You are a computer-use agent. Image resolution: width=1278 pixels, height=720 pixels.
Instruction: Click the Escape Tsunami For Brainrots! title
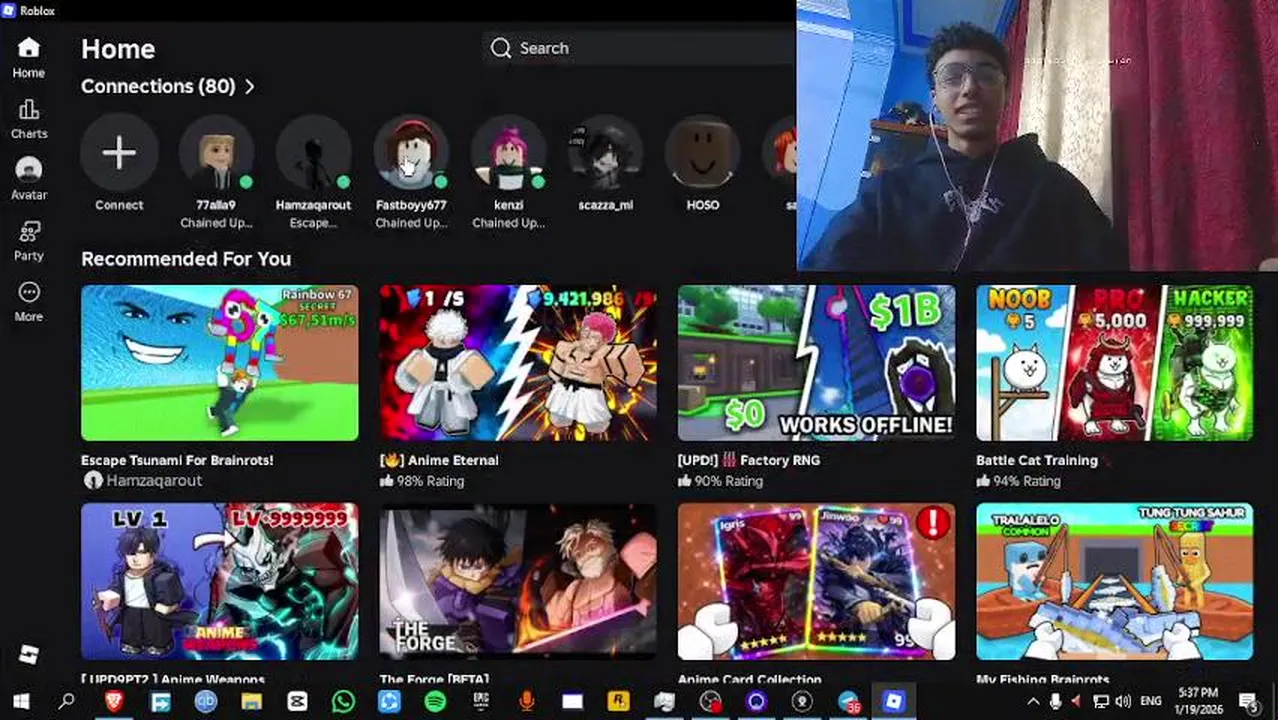pyautogui.click(x=177, y=460)
